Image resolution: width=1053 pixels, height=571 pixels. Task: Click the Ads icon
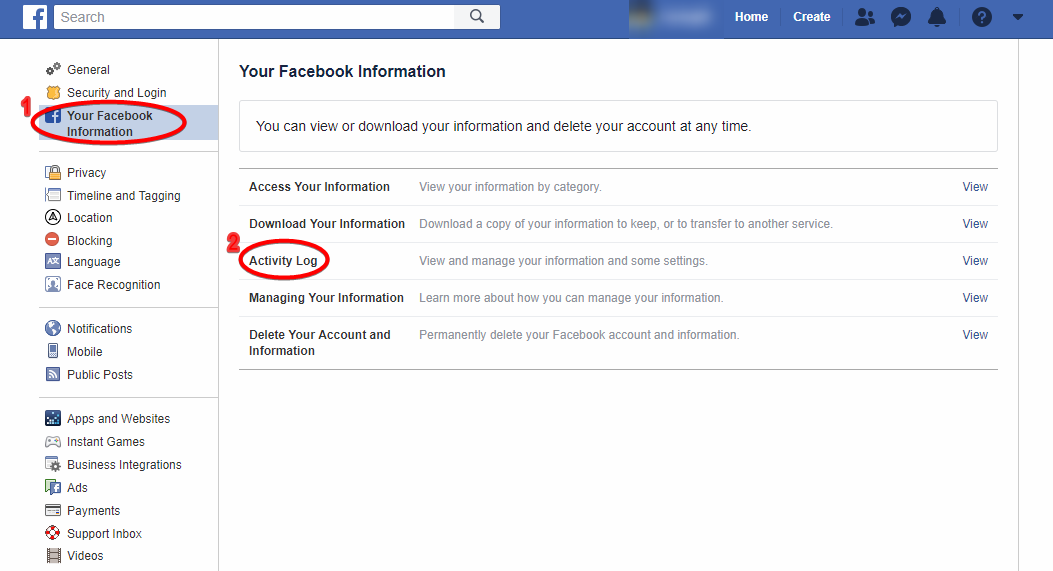coord(53,487)
